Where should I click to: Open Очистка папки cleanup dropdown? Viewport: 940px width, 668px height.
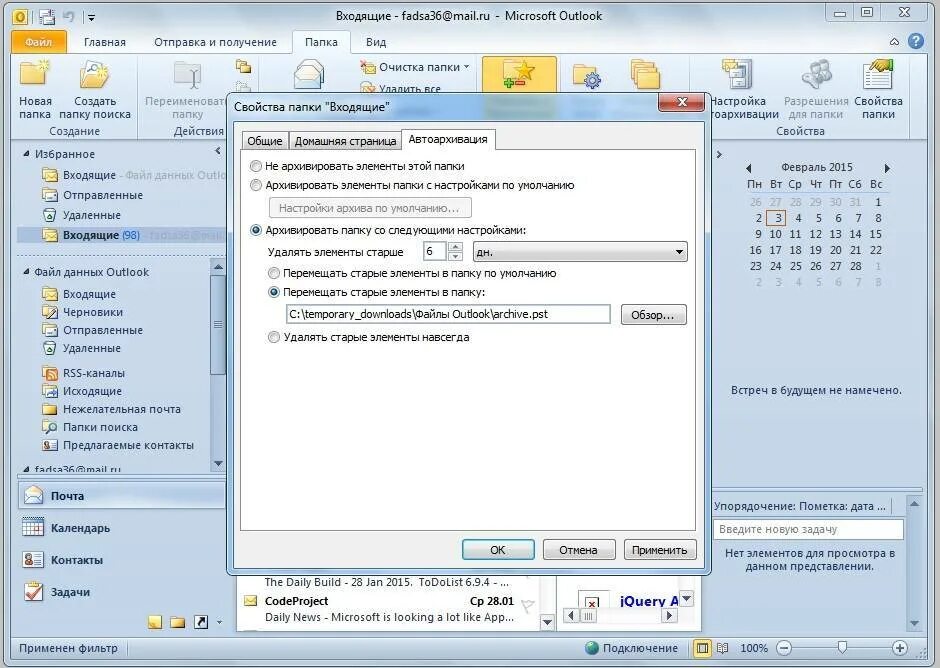click(415, 67)
